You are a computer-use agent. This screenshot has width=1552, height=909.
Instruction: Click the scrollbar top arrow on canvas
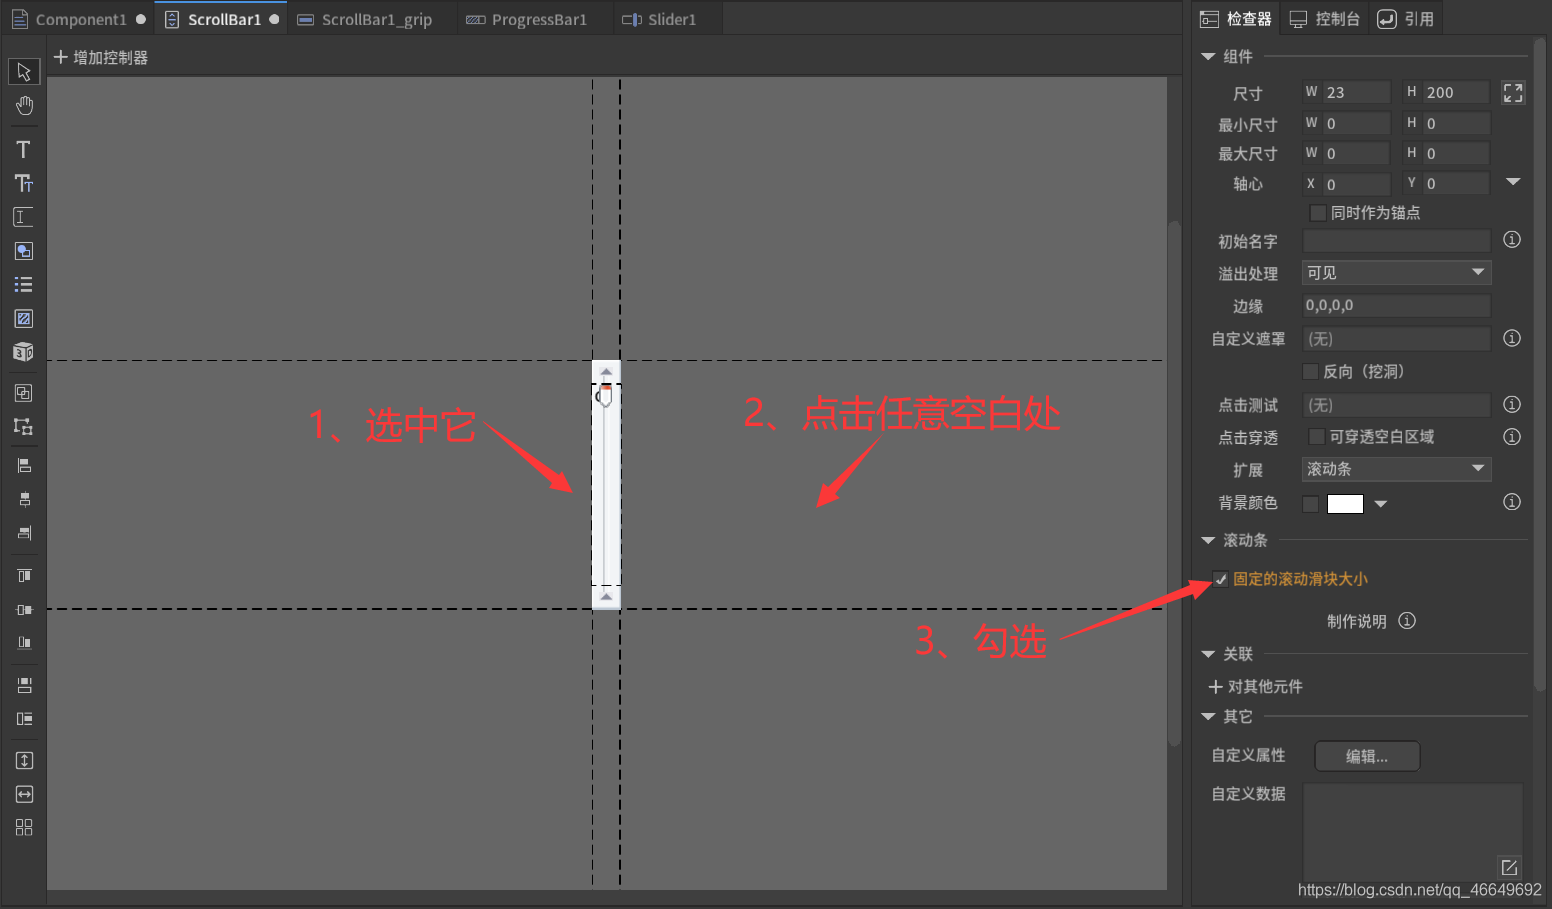coord(606,372)
